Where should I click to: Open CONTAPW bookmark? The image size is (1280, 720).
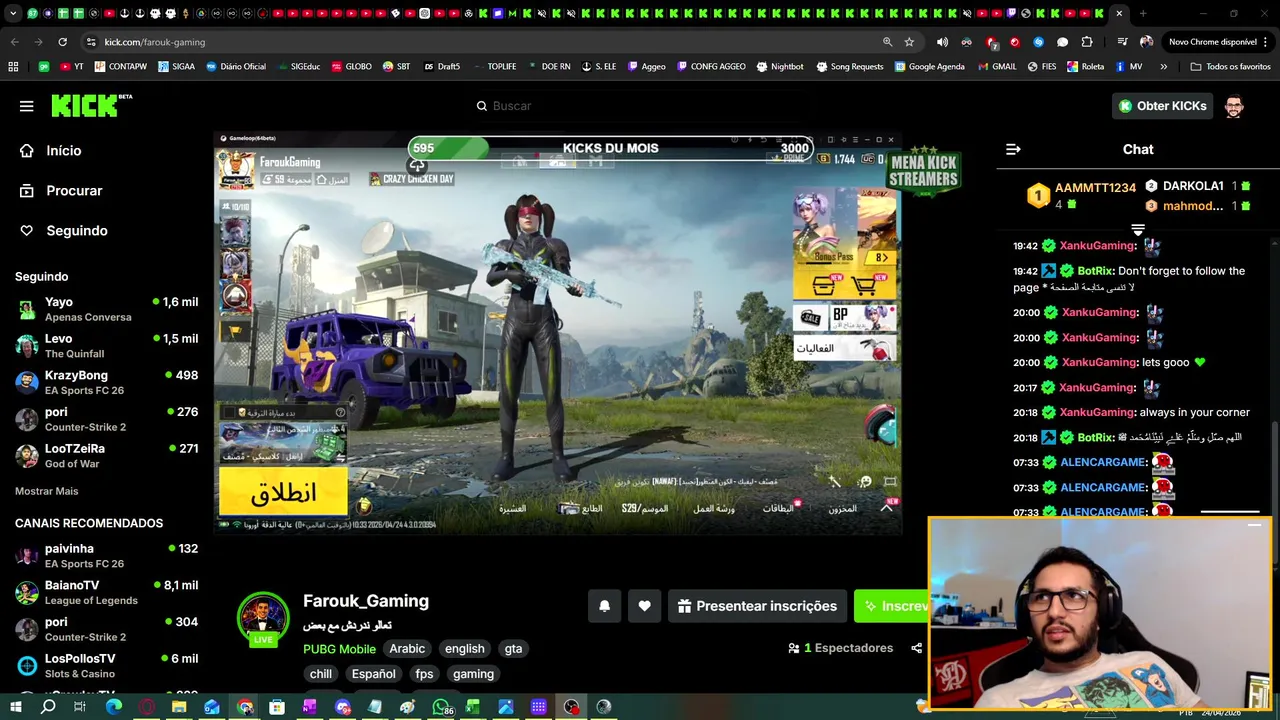pos(121,67)
